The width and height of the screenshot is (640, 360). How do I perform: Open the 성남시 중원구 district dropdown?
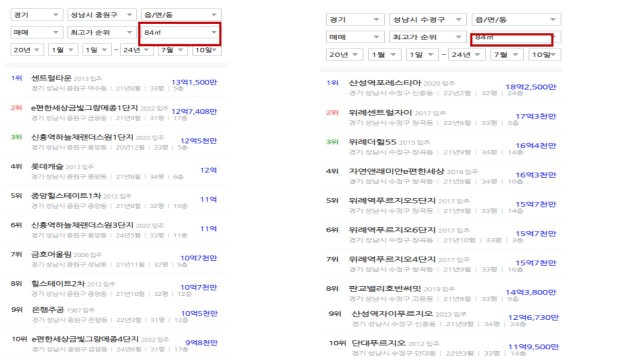pos(102,15)
